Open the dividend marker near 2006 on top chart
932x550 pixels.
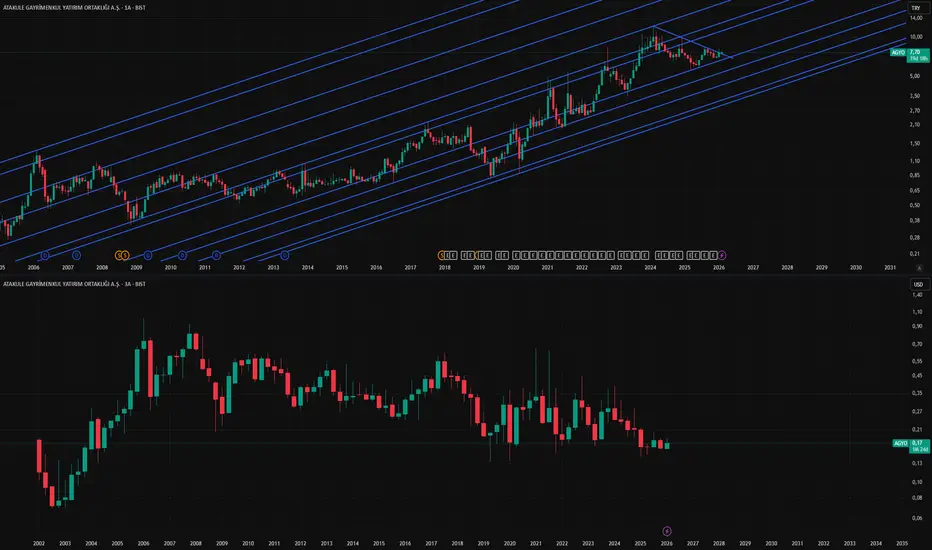45,255
